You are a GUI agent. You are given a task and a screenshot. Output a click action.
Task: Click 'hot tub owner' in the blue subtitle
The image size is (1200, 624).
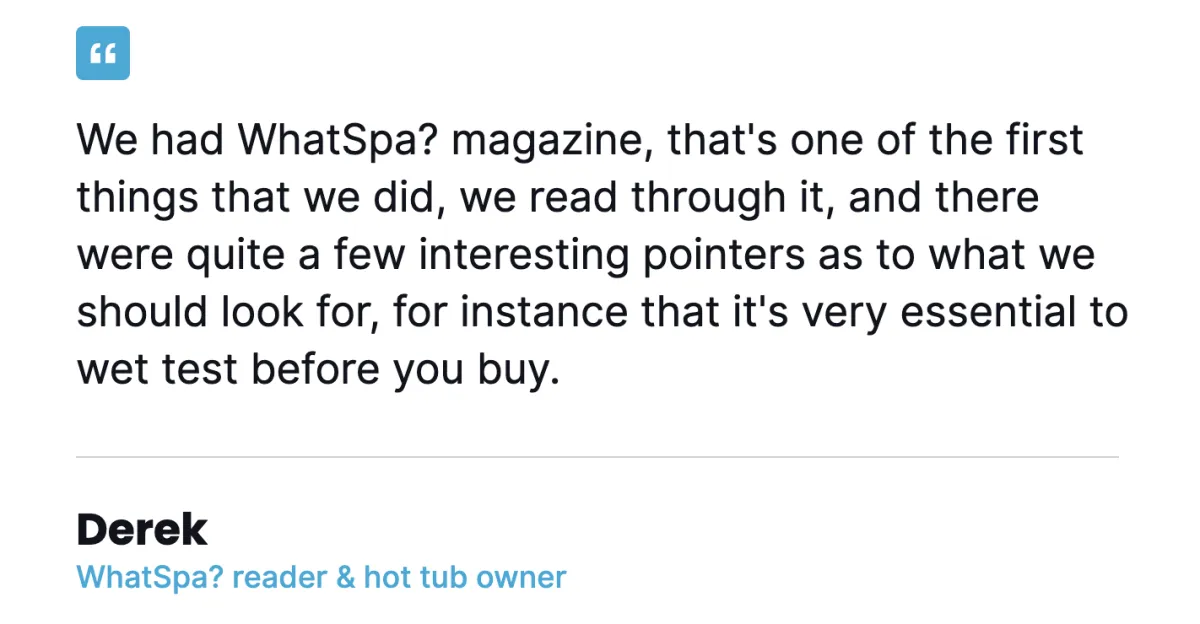click(x=465, y=577)
